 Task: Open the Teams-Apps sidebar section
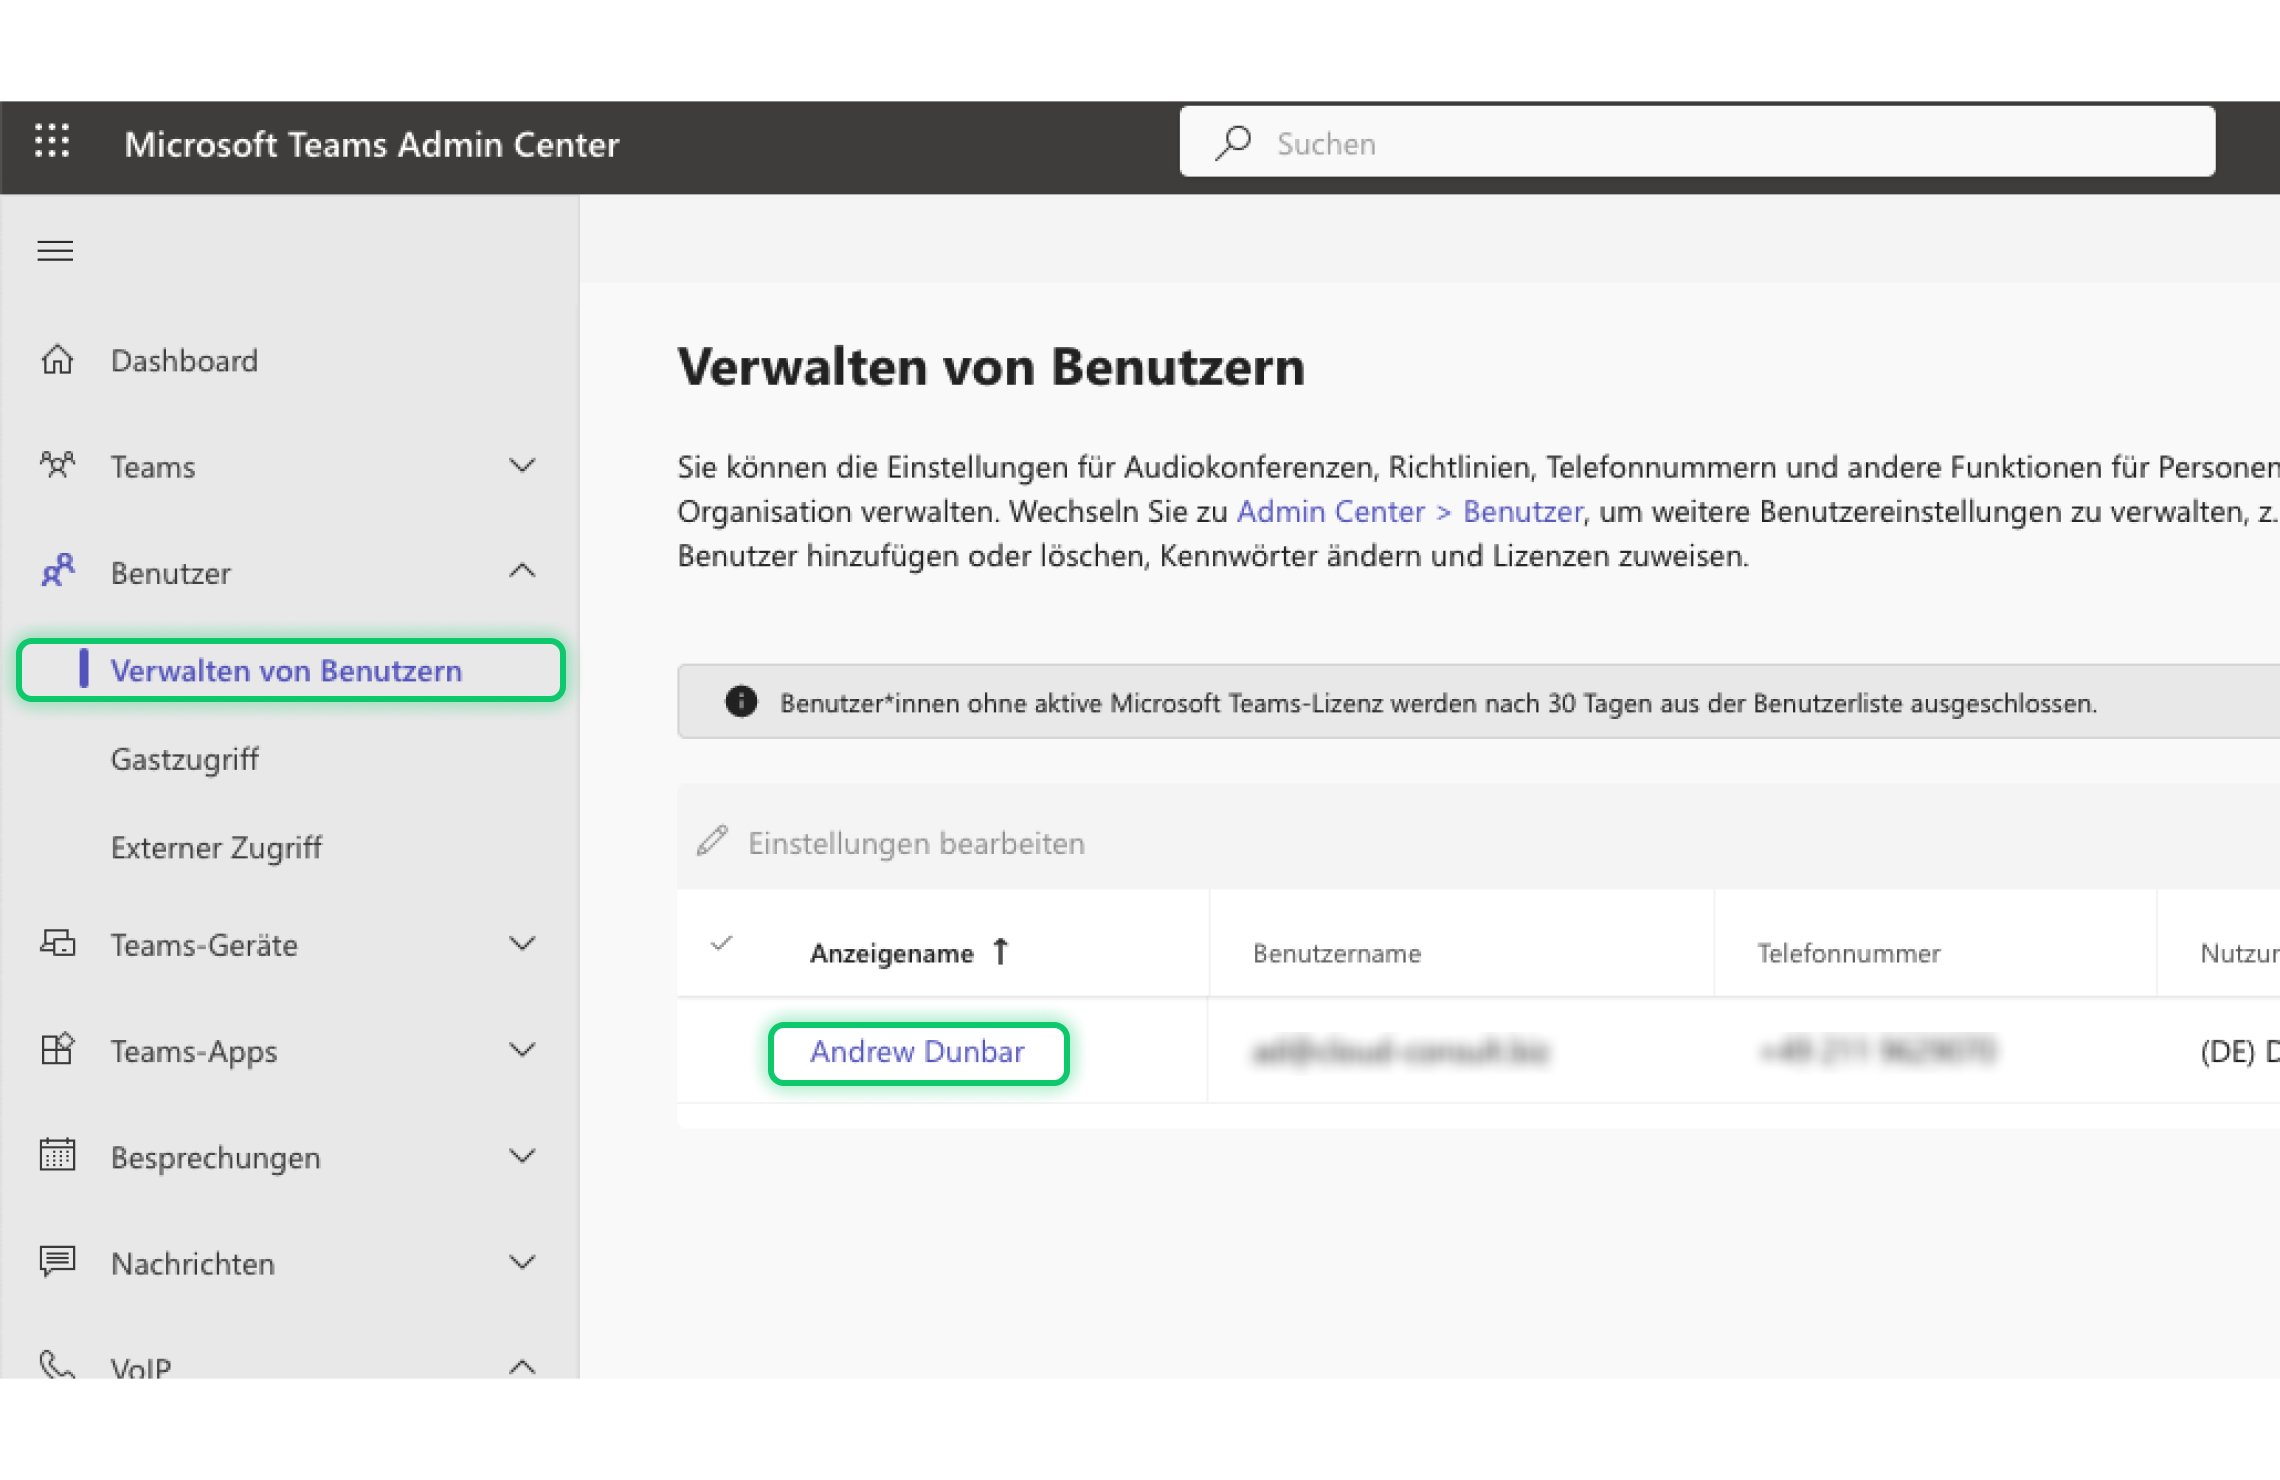tap(194, 1052)
